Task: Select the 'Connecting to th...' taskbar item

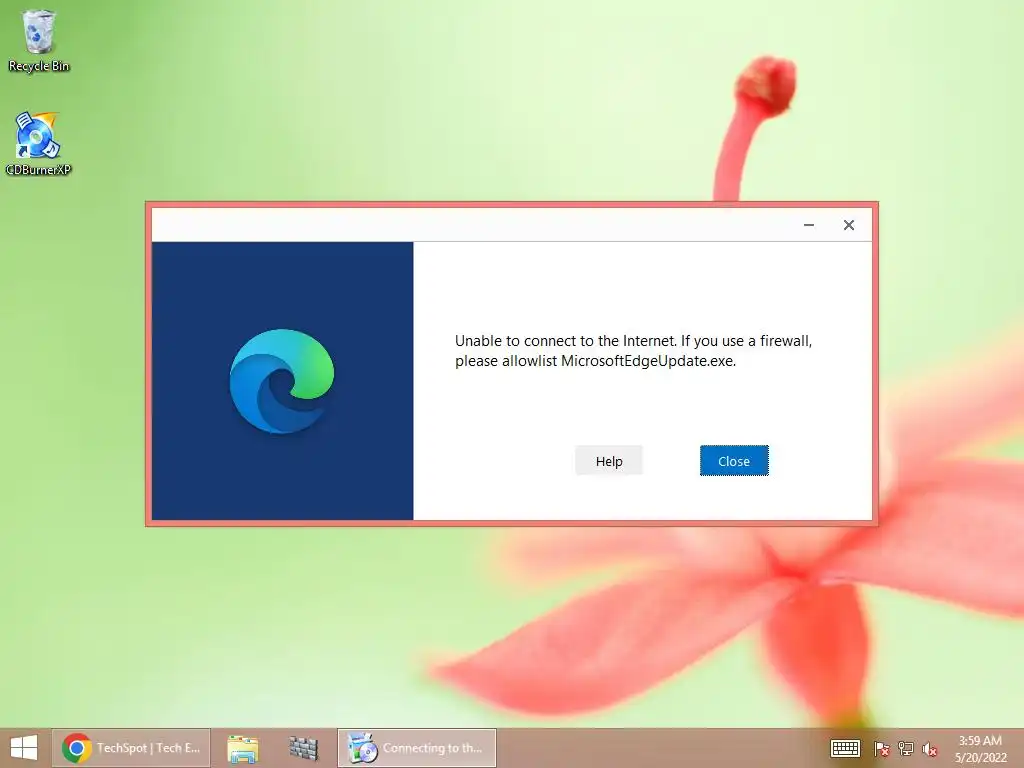Action: 417,748
